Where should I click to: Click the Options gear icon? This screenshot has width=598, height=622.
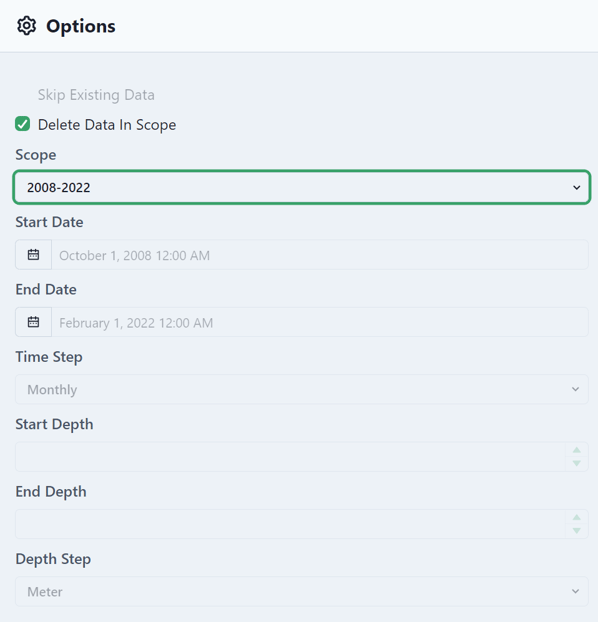click(27, 26)
